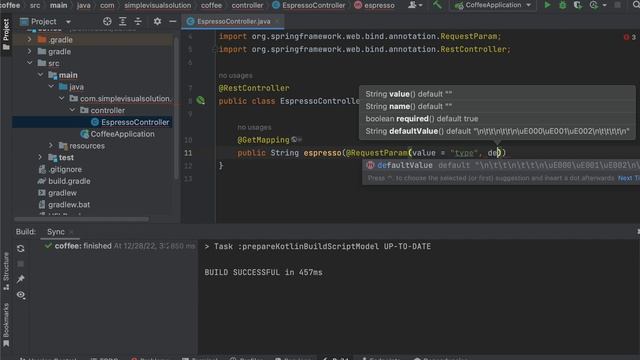Collapse the java folder

51,87
